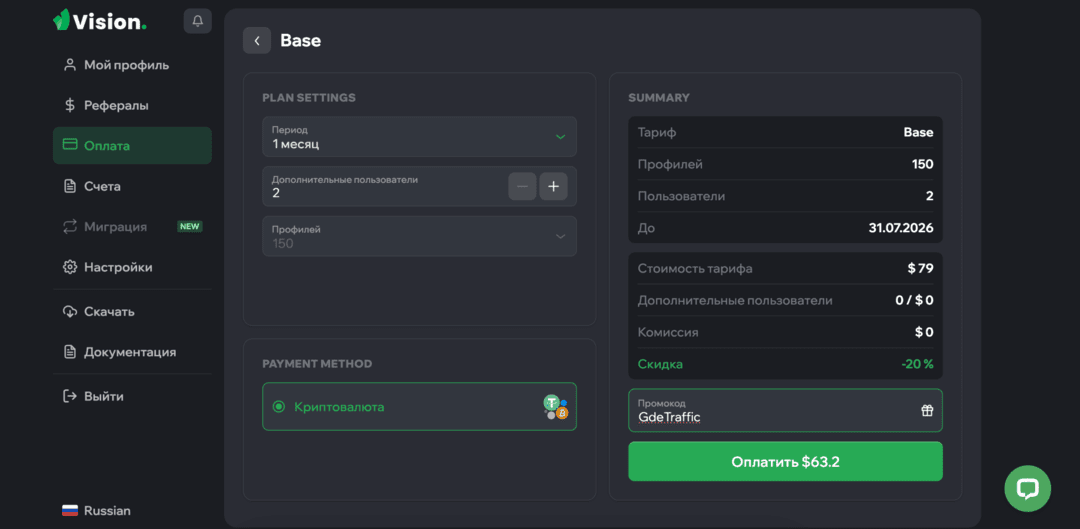Open Настройки in the sidebar
The width and height of the screenshot is (1080, 529).
132,267
